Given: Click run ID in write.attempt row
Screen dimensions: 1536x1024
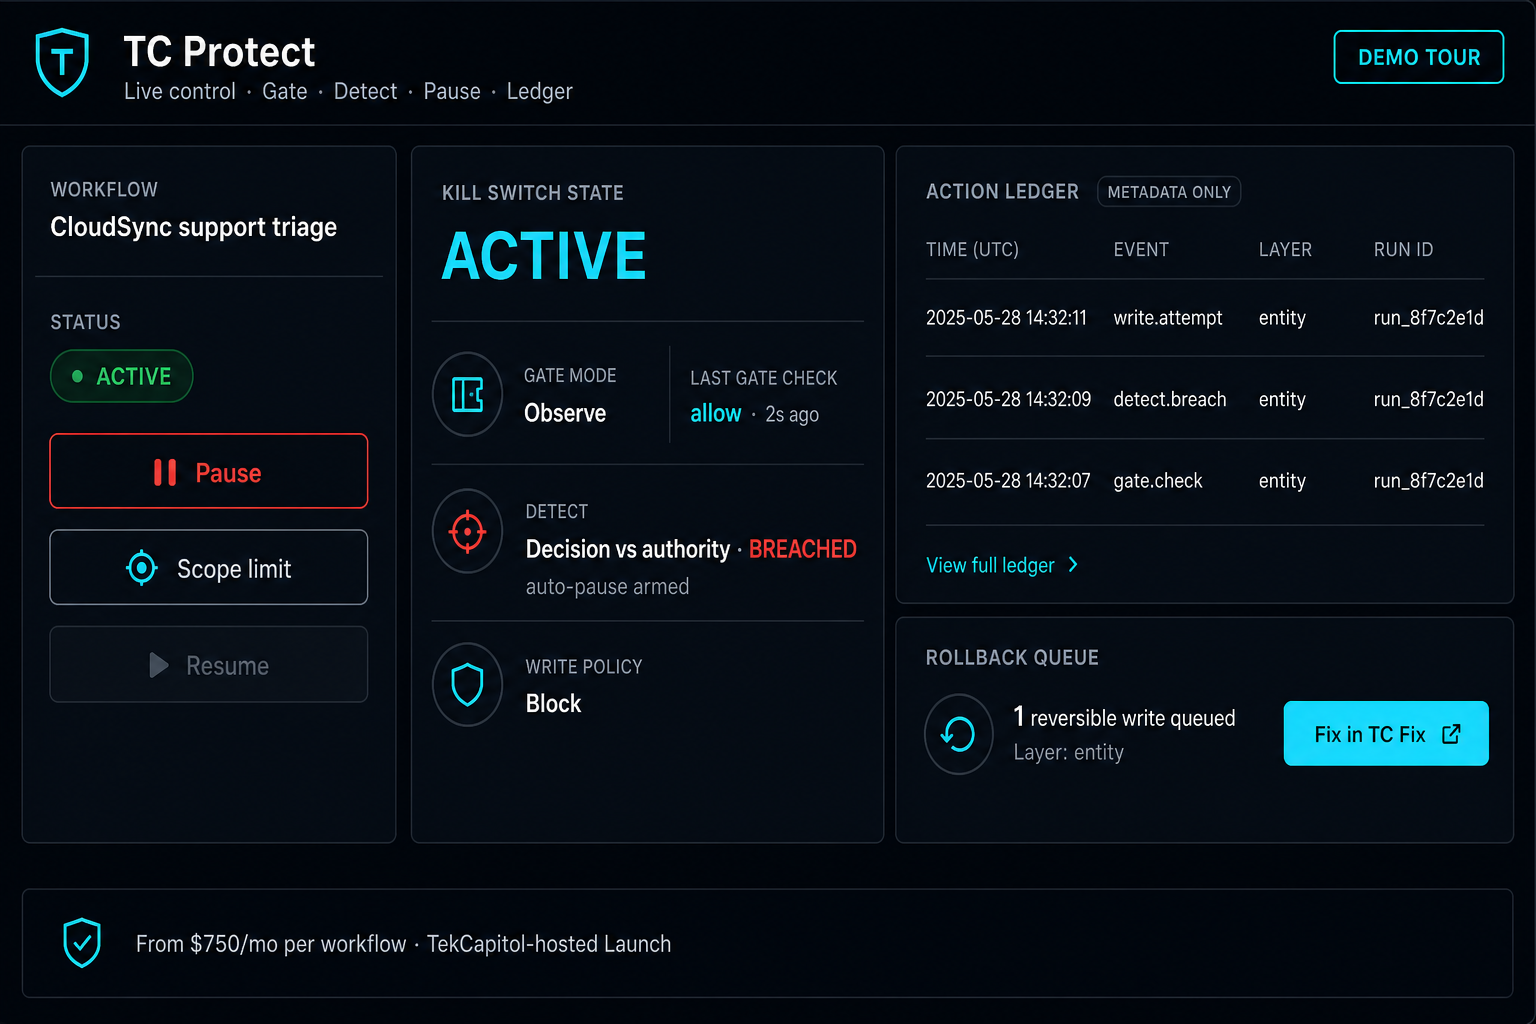Looking at the screenshot, I should click(x=1428, y=318).
